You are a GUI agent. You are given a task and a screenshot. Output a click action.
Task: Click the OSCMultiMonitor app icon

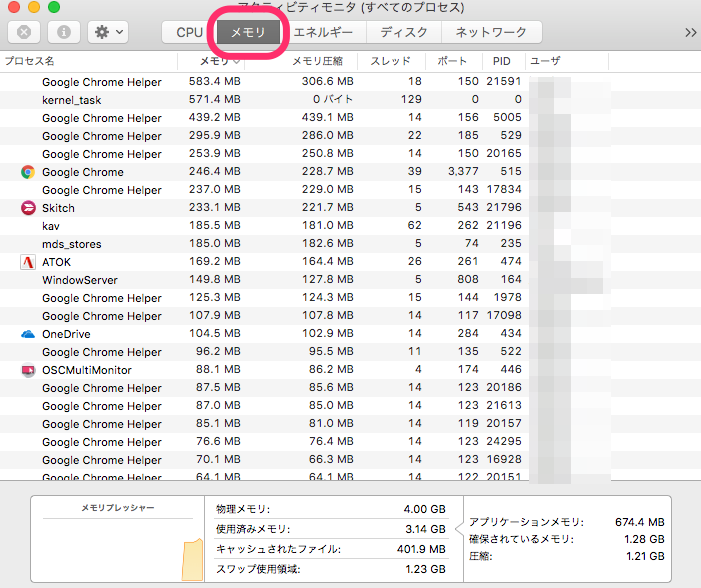coord(28,370)
